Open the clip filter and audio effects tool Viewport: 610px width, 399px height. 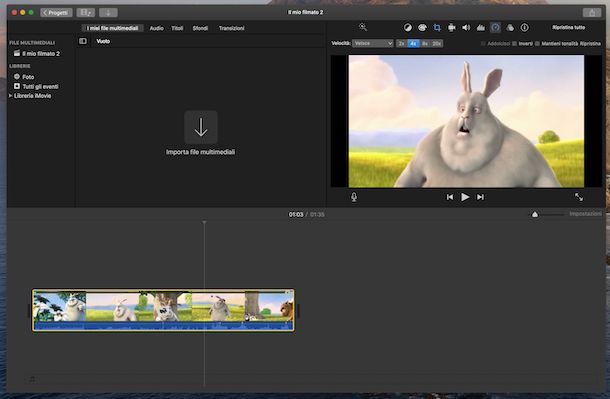(510, 28)
